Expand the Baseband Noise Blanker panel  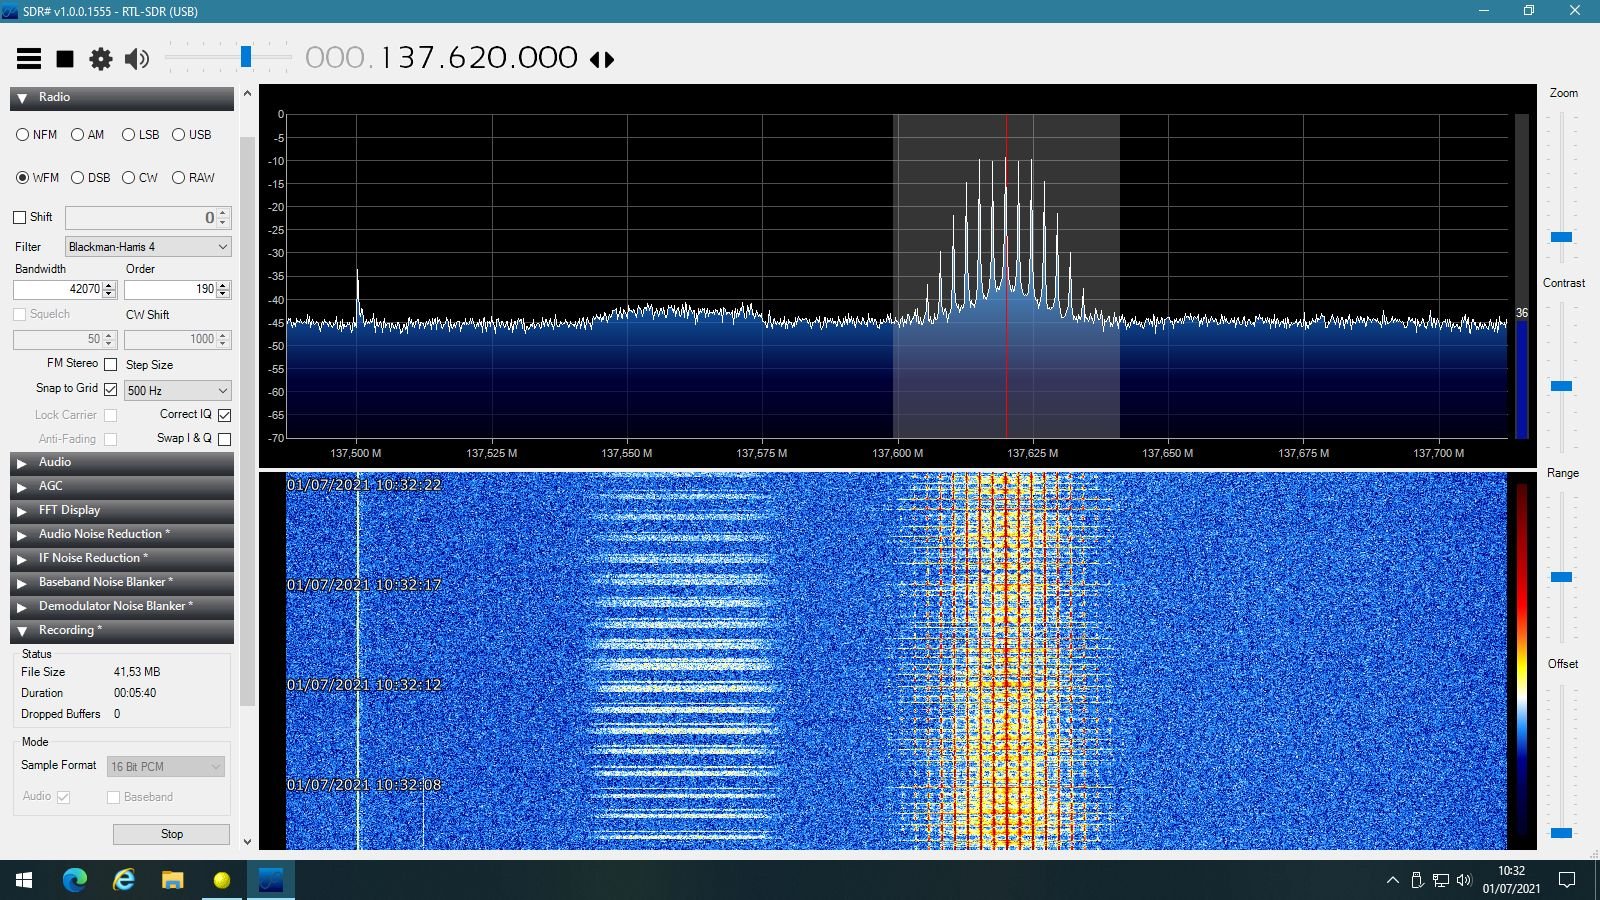[x=122, y=583]
